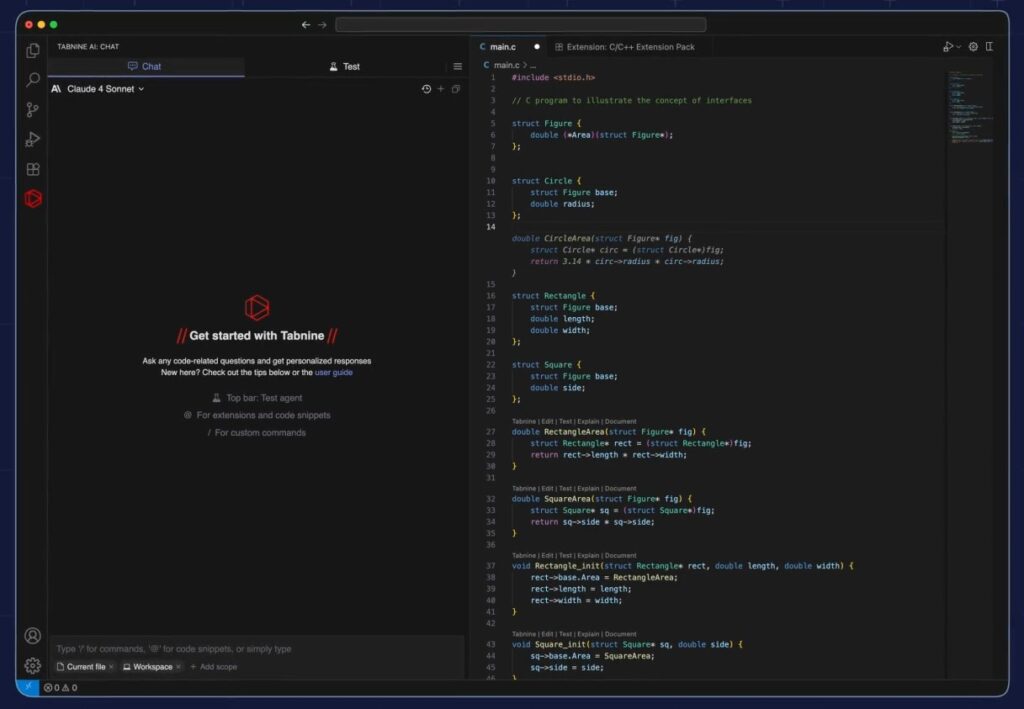1024x709 pixels.
Task: Click the command center search bar
Action: point(520,25)
